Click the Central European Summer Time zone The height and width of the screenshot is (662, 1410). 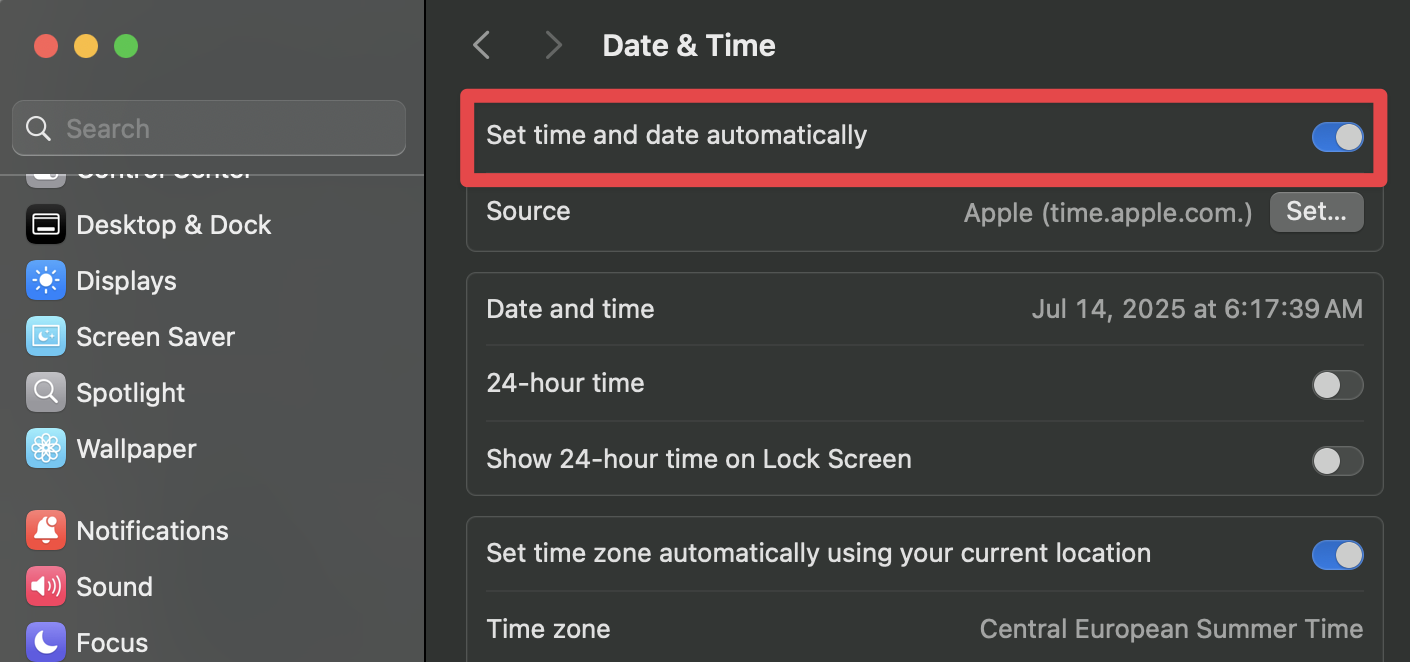(1170, 629)
